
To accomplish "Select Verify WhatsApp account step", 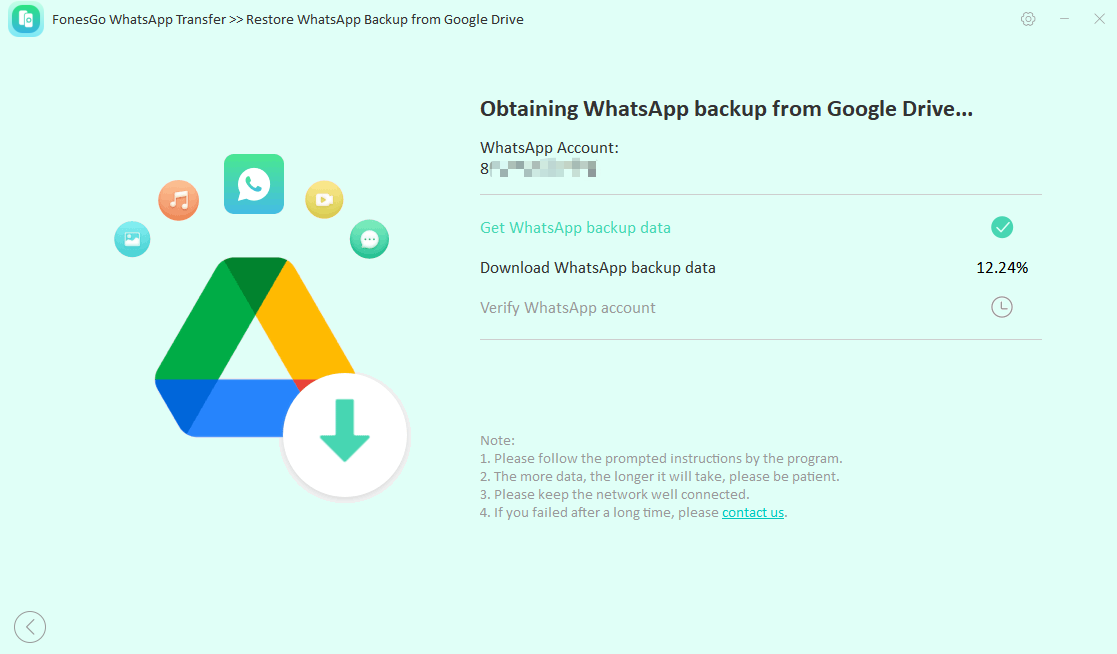I will point(568,308).
